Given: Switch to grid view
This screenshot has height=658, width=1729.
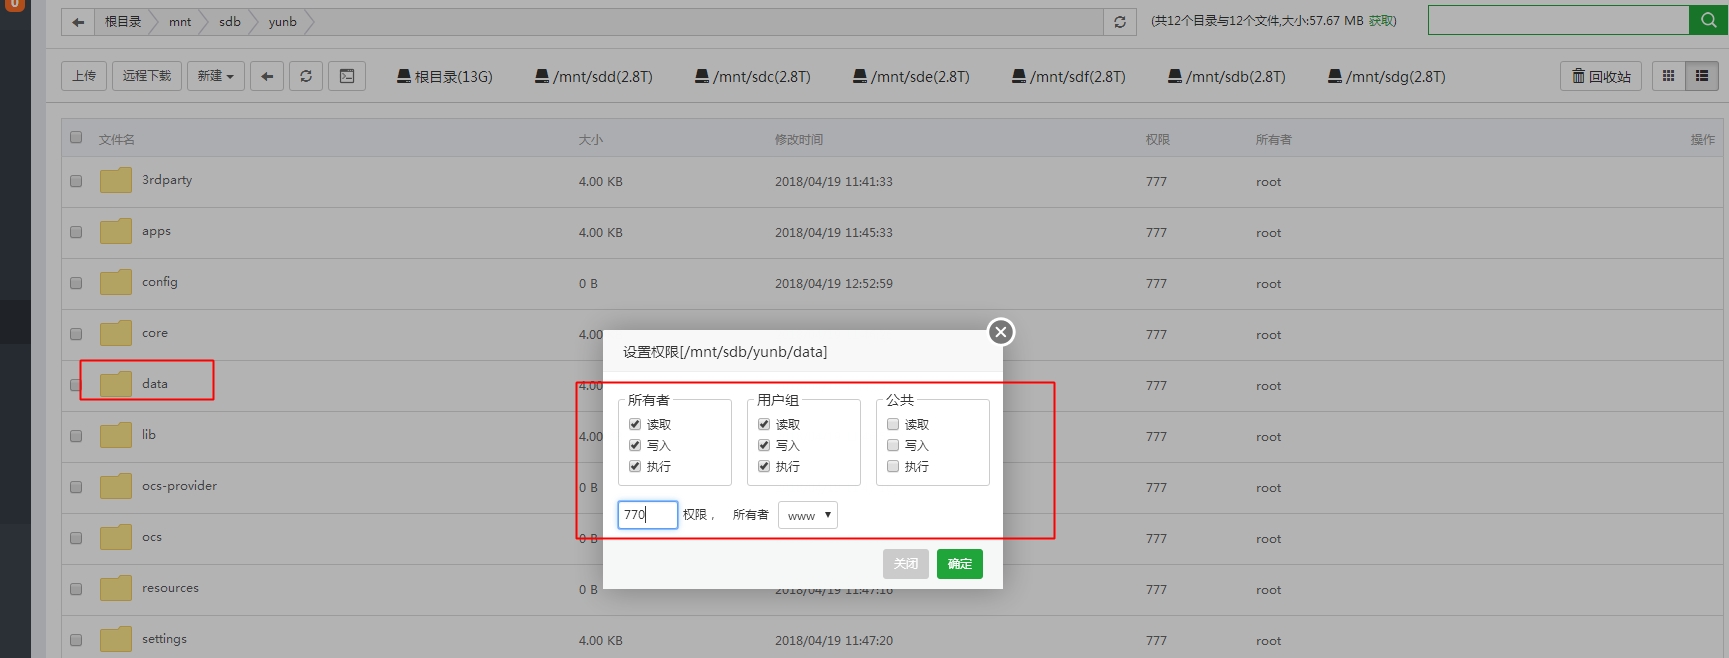Looking at the screenshot, I should coord(1668,76).
